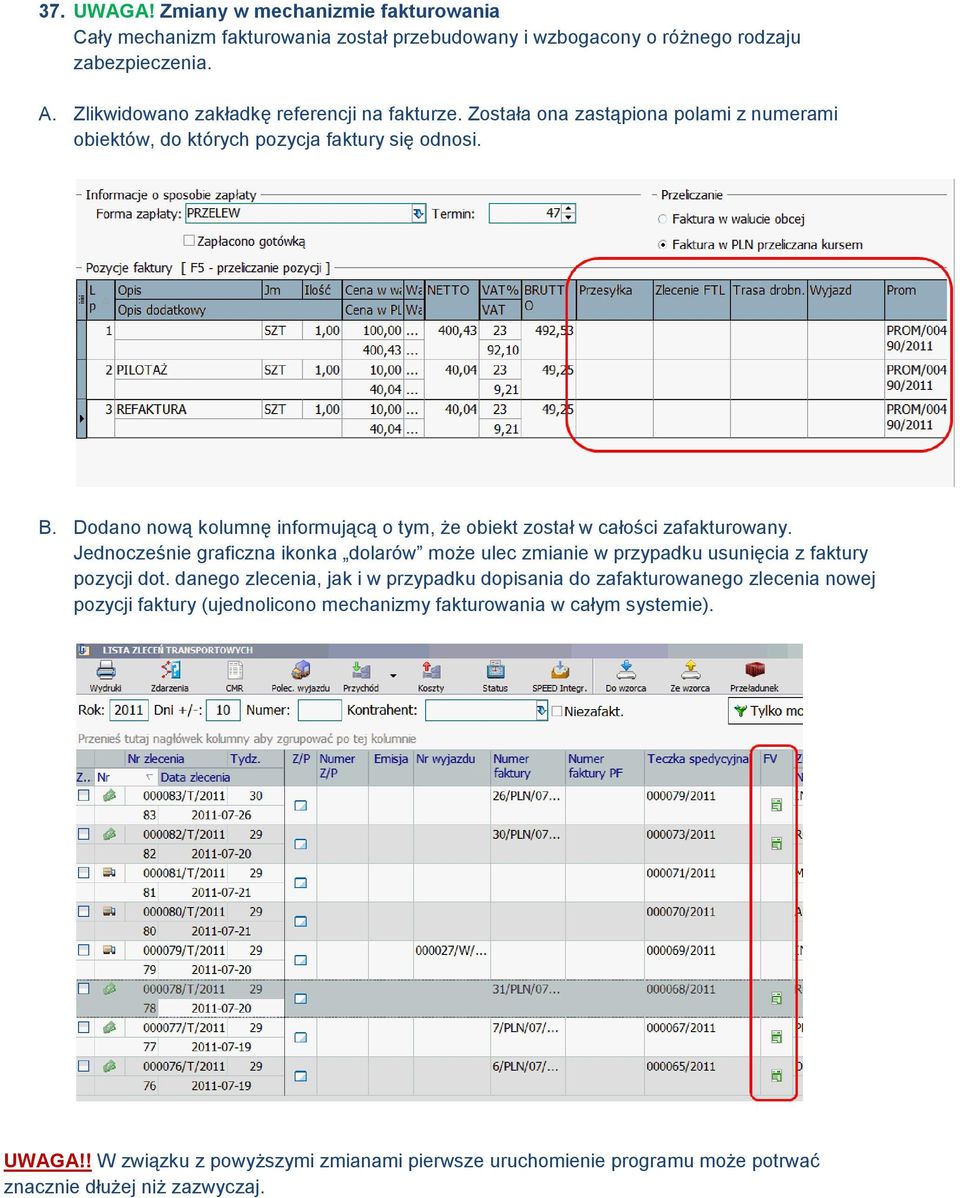Click the Koszty toolbar icon
Viewport: 960px width, 1198px height.
click(431, 671)
